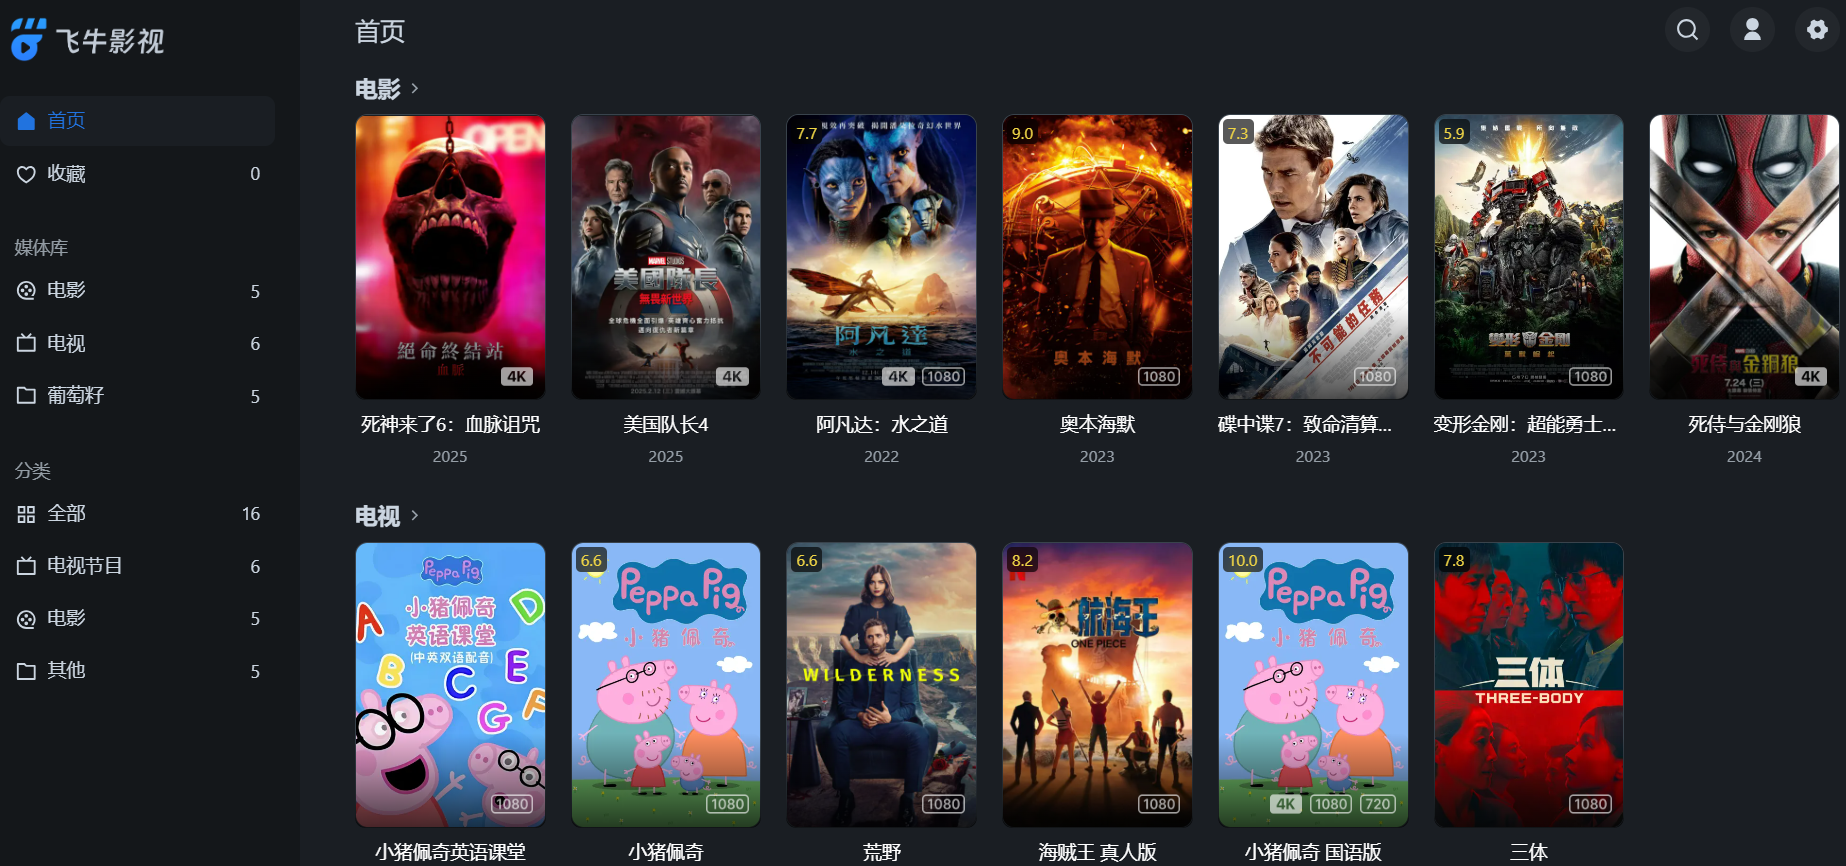1846x866 pixels.
Task: Click the film reel icon for 电影 library
Action: pos(26,290)
